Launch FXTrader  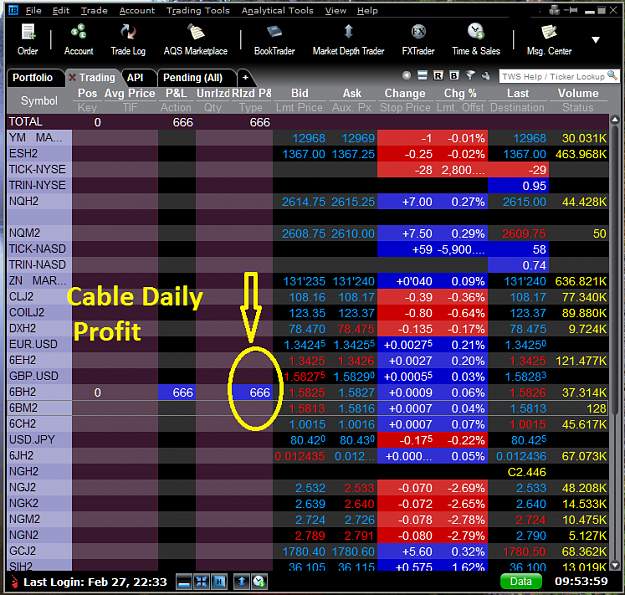pyautogui.click(x=418, y=39)
